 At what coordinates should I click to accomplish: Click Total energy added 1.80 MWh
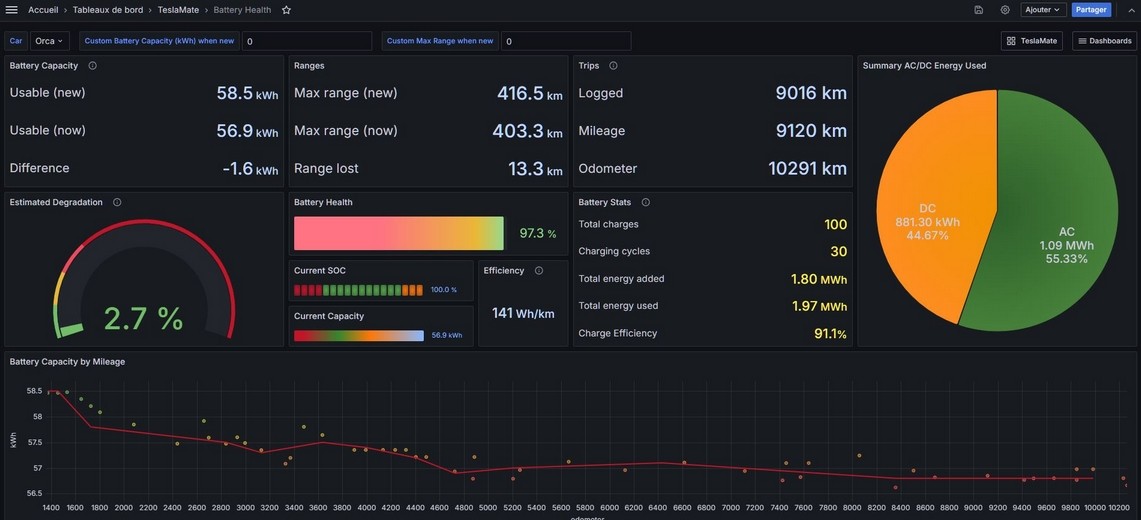click(819, 279)
